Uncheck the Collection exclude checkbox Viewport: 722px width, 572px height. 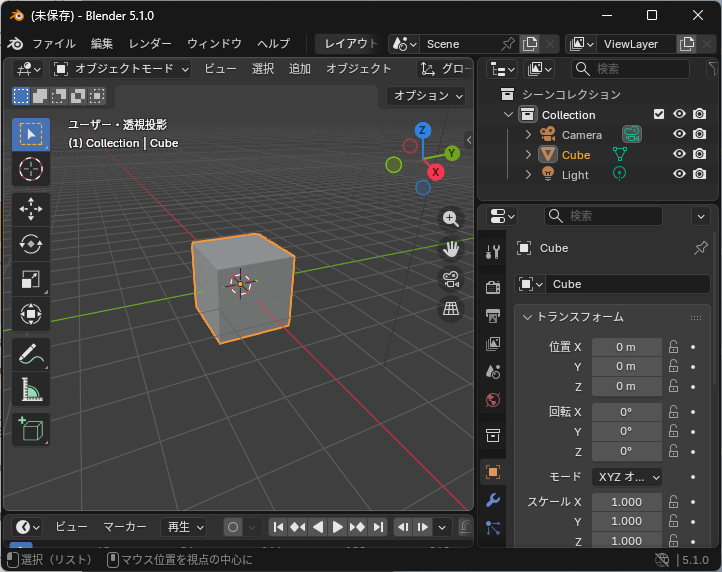[x=658, y=115]
